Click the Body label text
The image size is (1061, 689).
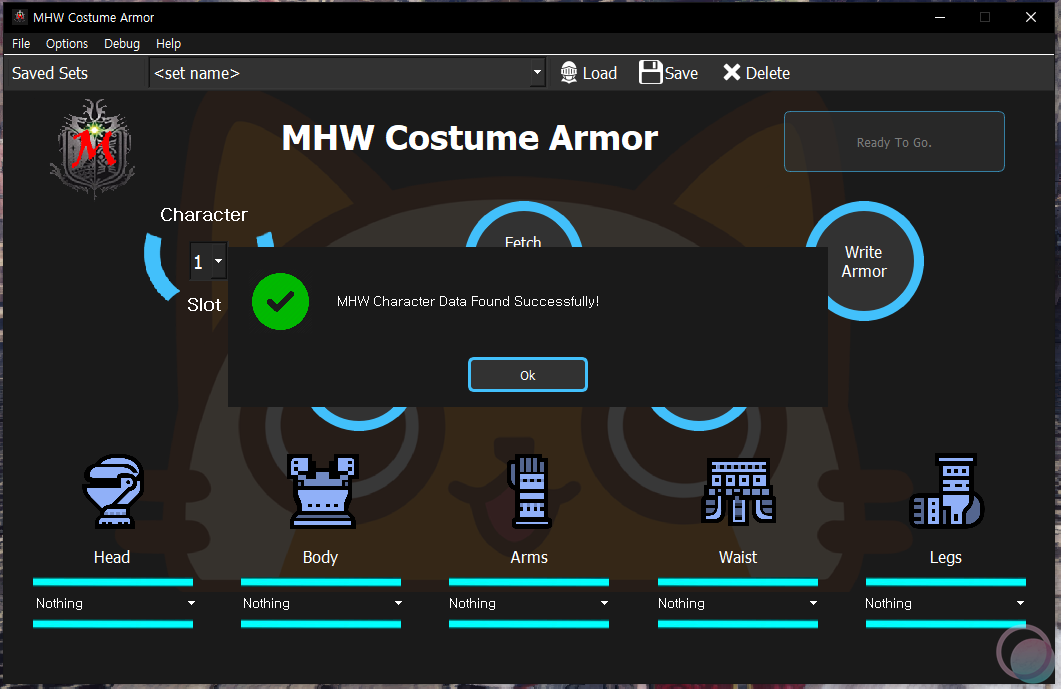click(x=320, y=557)
